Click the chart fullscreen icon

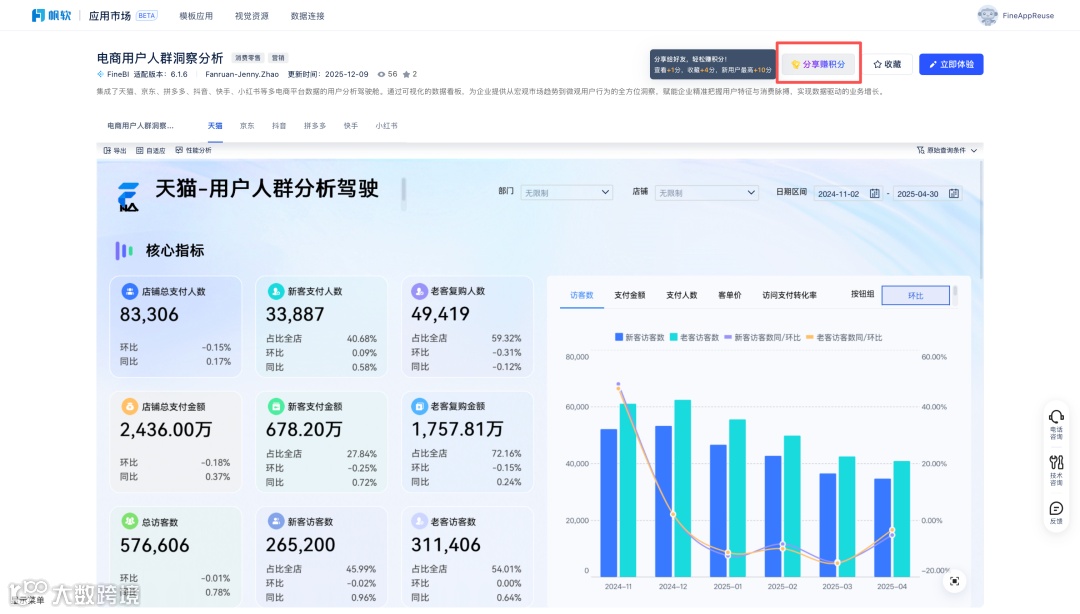[954, 582]
